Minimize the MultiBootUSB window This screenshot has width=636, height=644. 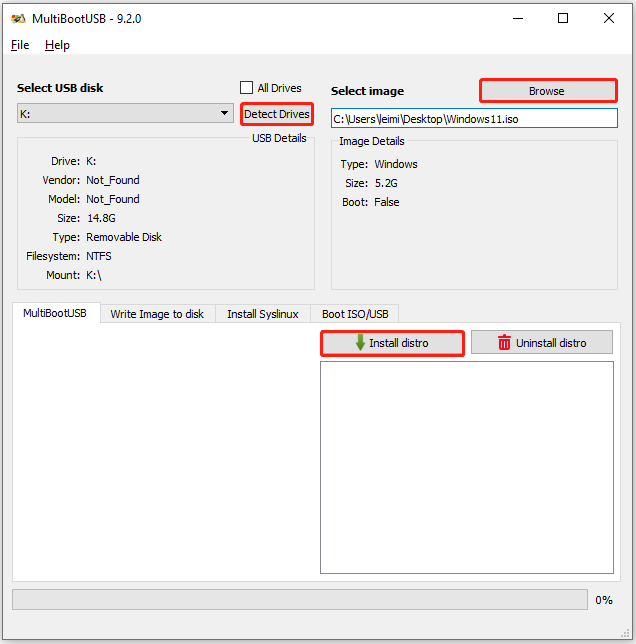[x=518, y=18]
